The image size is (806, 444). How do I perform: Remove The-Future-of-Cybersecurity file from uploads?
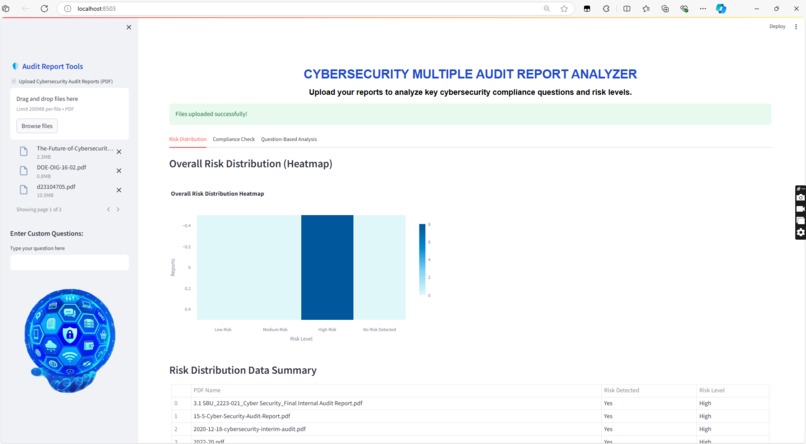tap(119, 152)
